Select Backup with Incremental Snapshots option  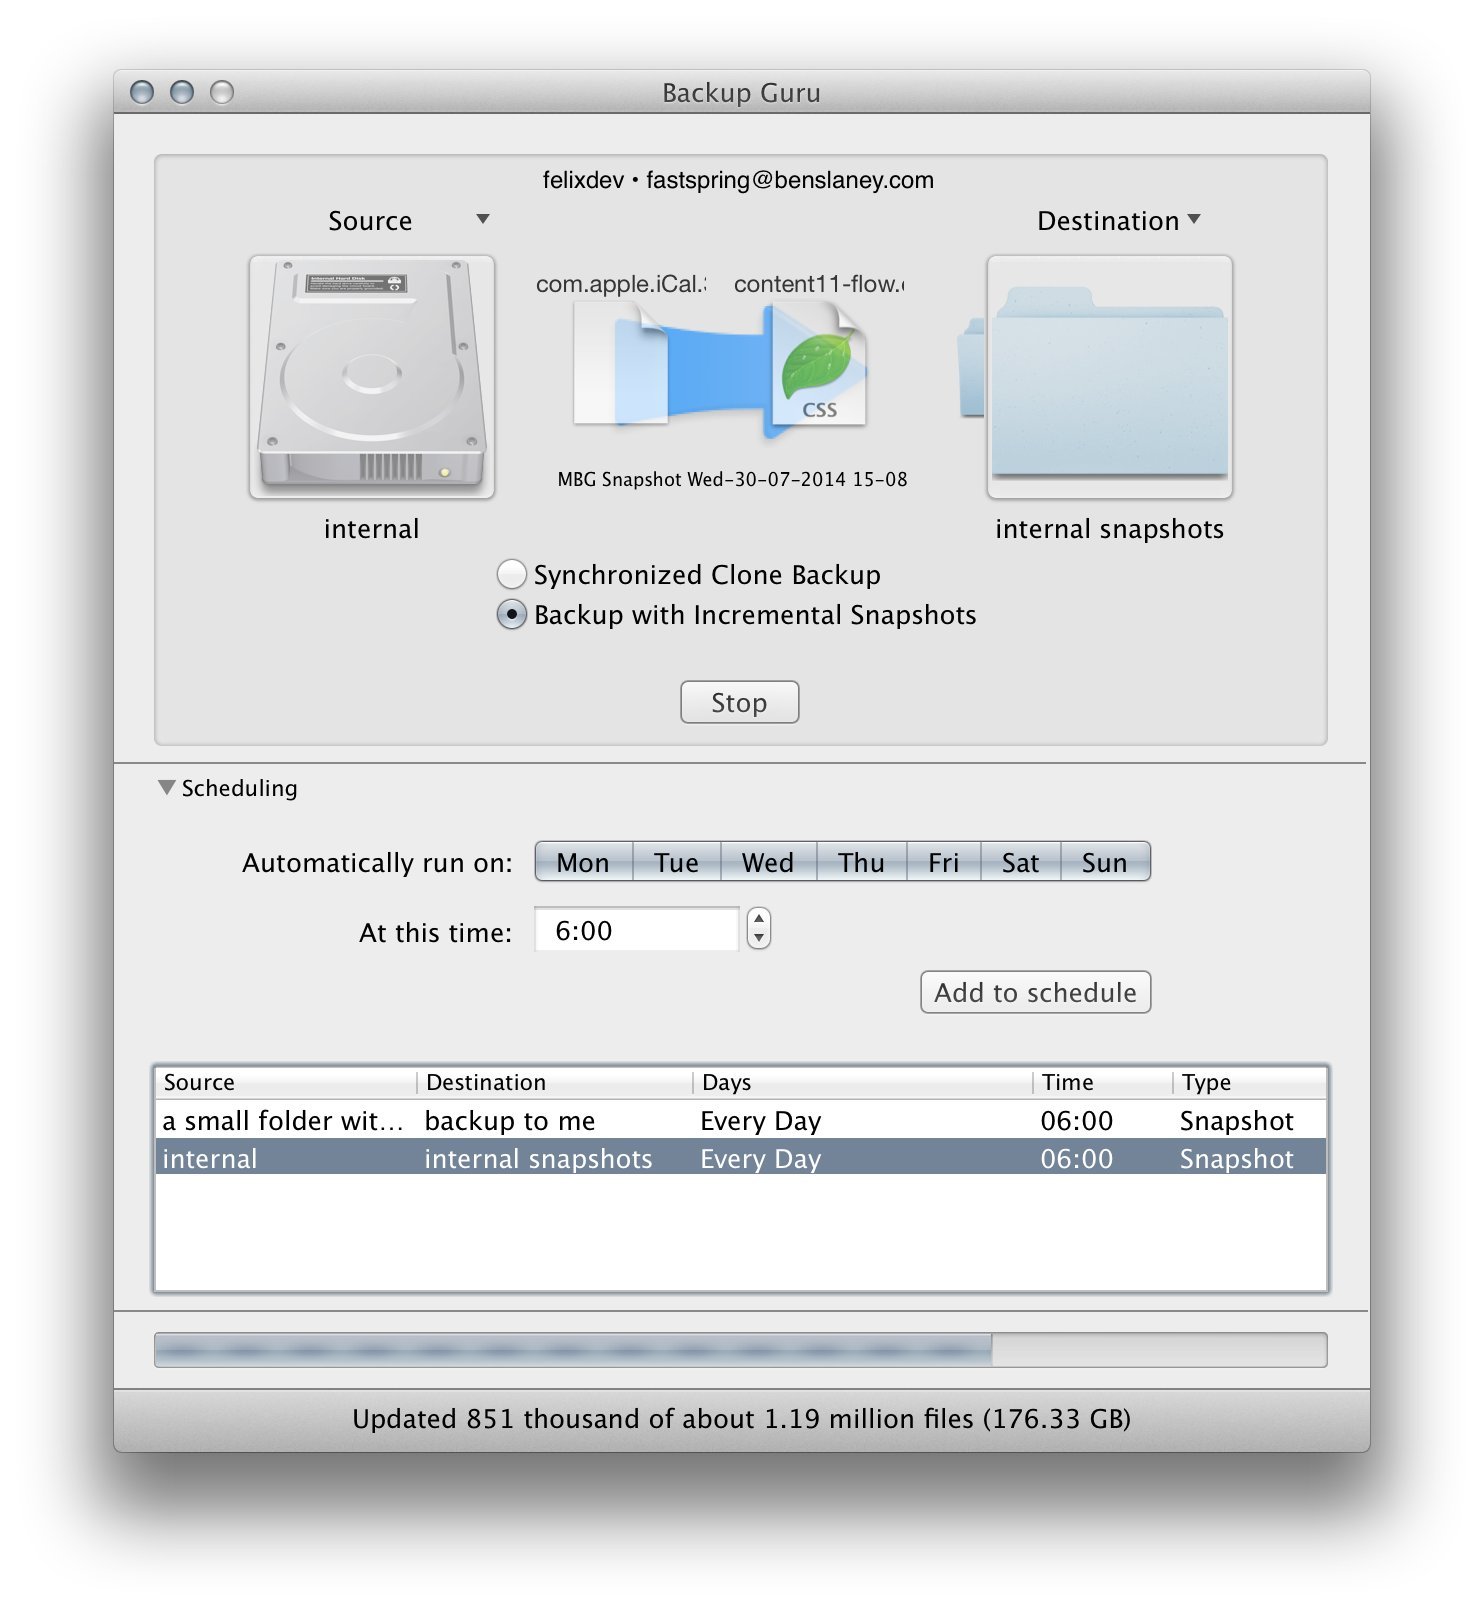[512, 615]
